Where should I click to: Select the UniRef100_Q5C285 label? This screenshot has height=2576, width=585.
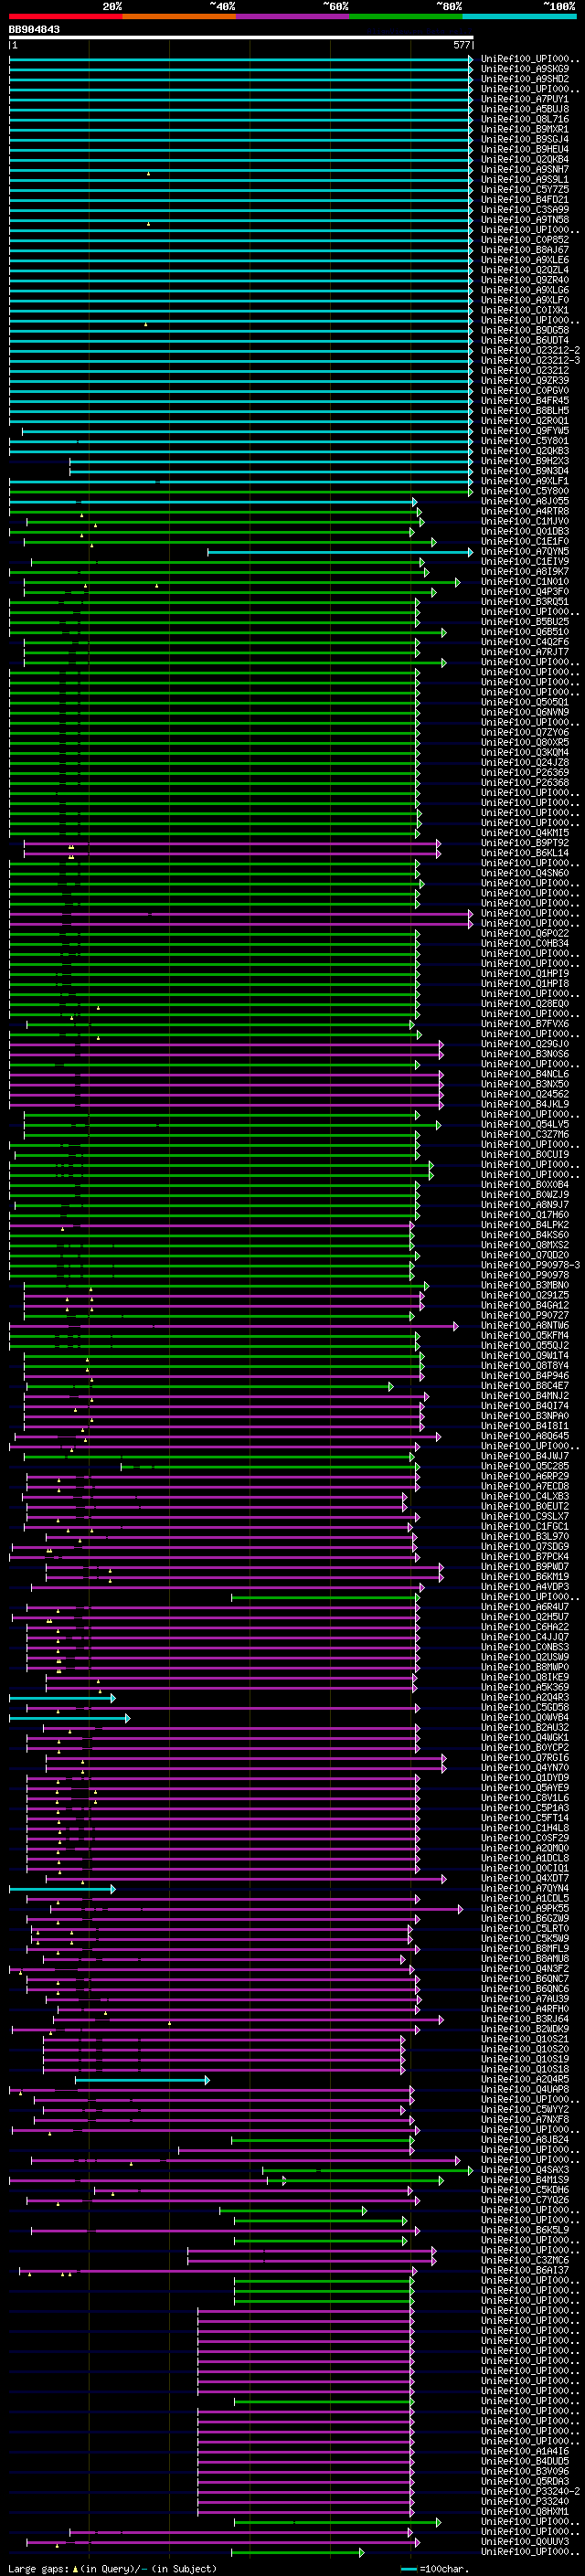click(x=524, y=1465)
